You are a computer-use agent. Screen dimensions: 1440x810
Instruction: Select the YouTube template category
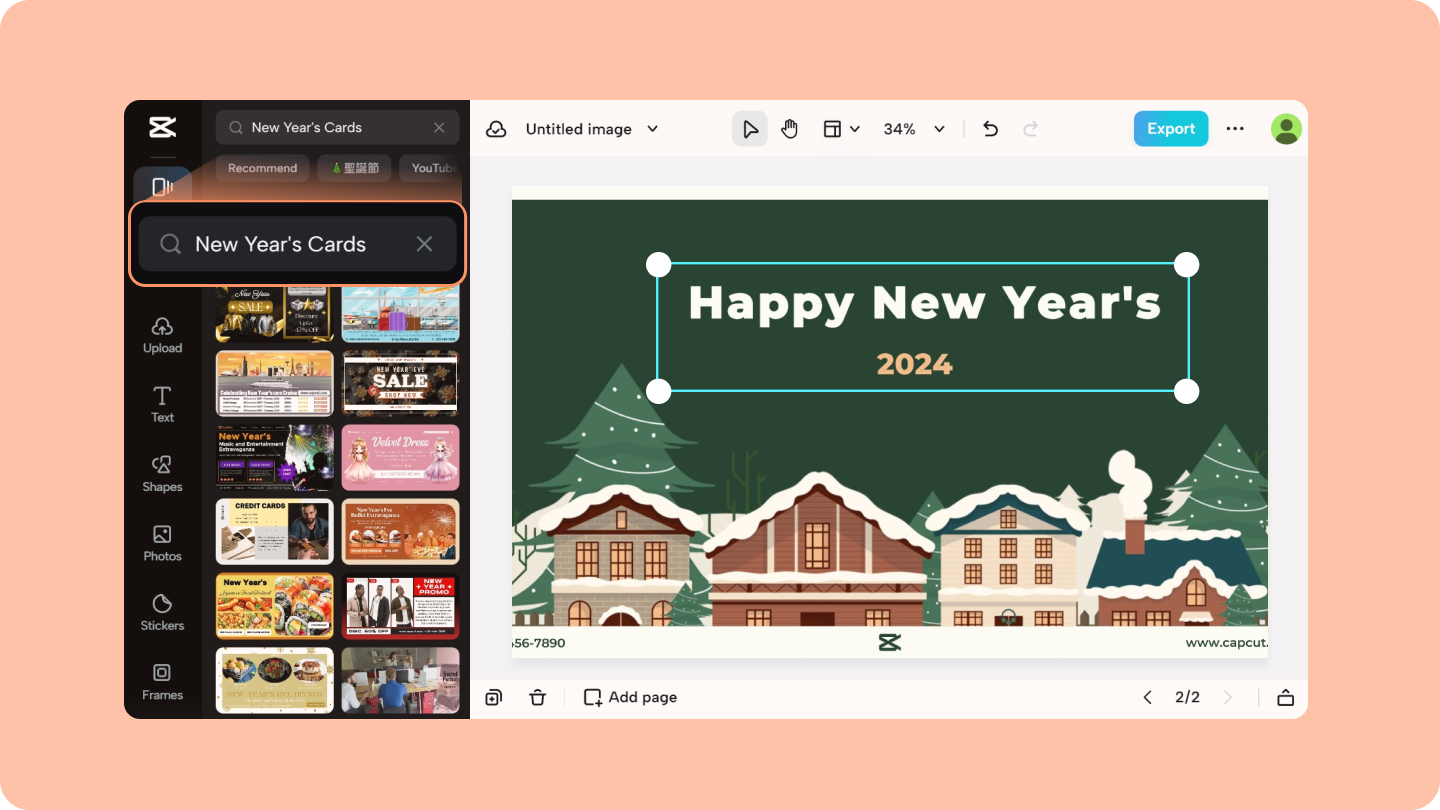point(434,167)
